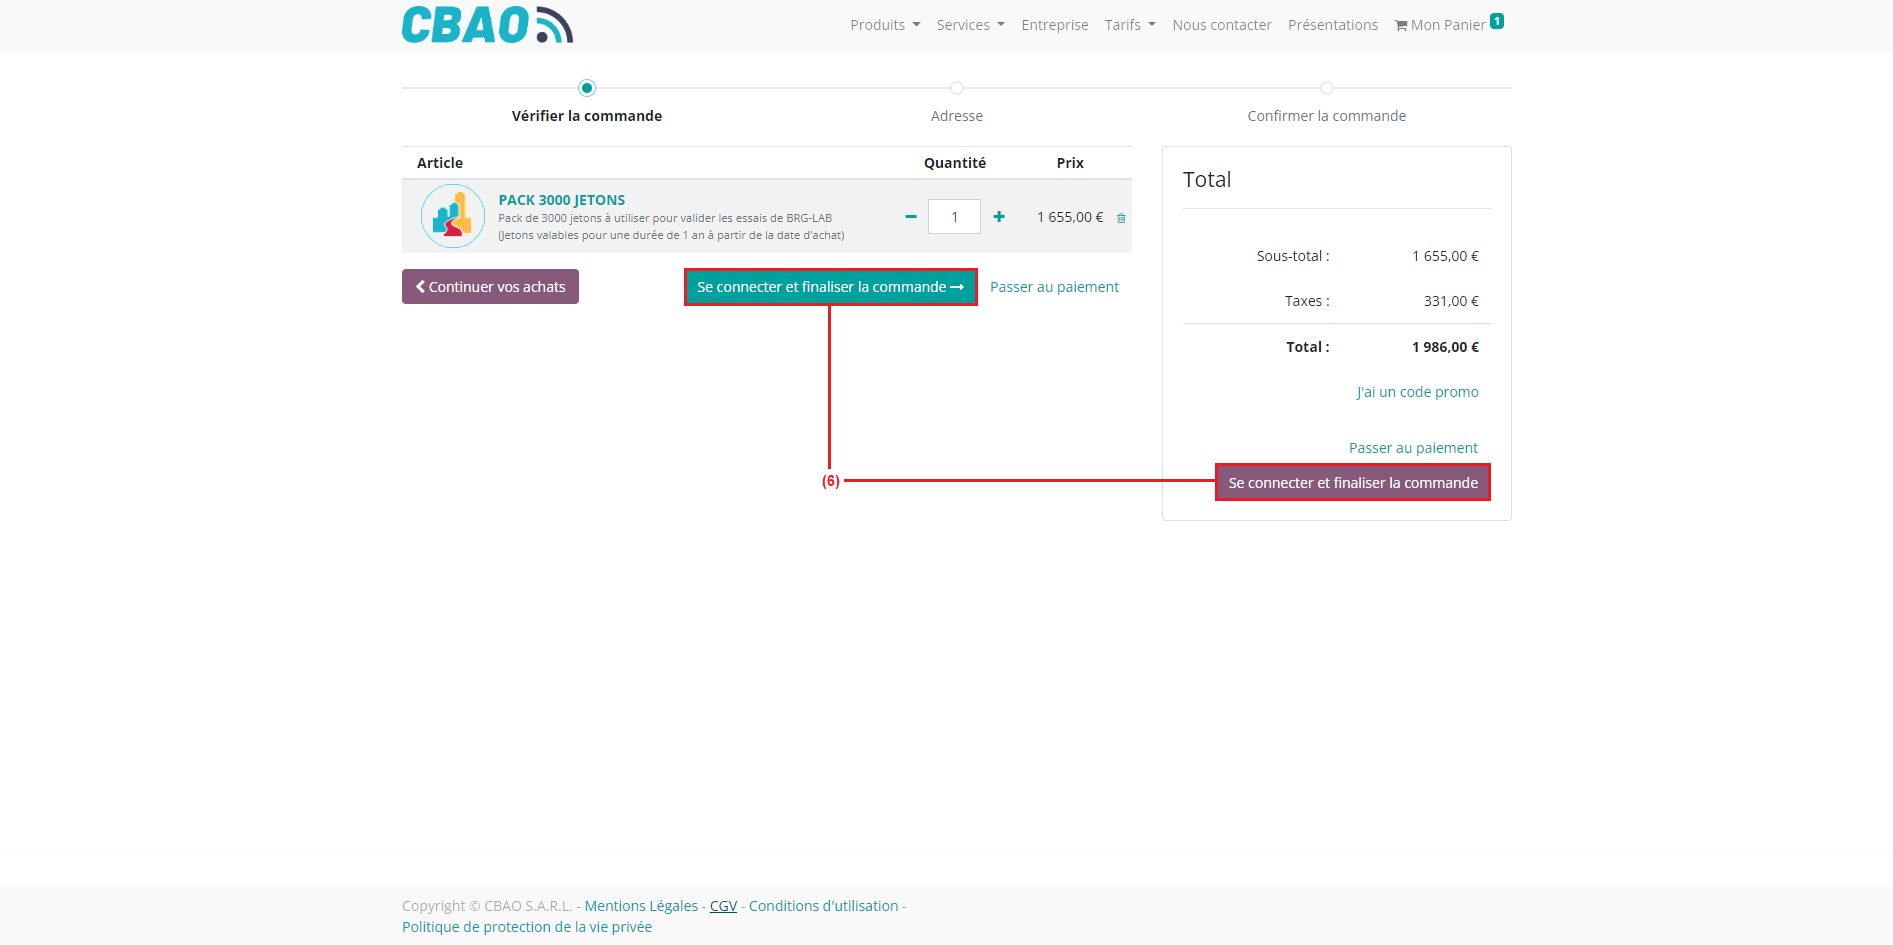This screenshot has width=1893, height=945.
Task: Click Passer au paiement link in Total panel
Action: tap(1413, 448)
